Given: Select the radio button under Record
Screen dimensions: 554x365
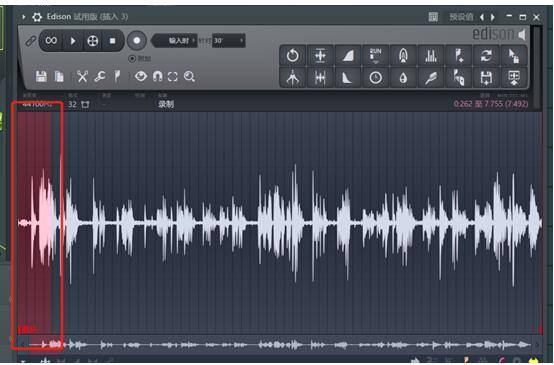Looking at the screenshot, I should coord(132,59).
